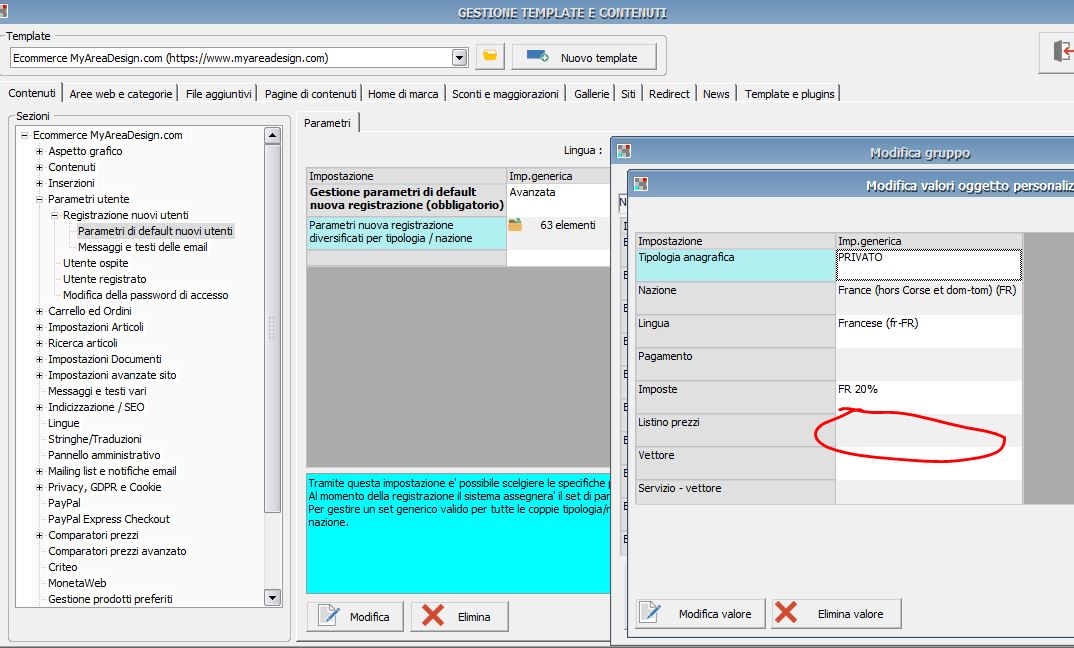Image resolution: width=1074 pixels, height=648 pixels.
Task: Expand Aspetto grafico tree node
Action: [40, 151]
